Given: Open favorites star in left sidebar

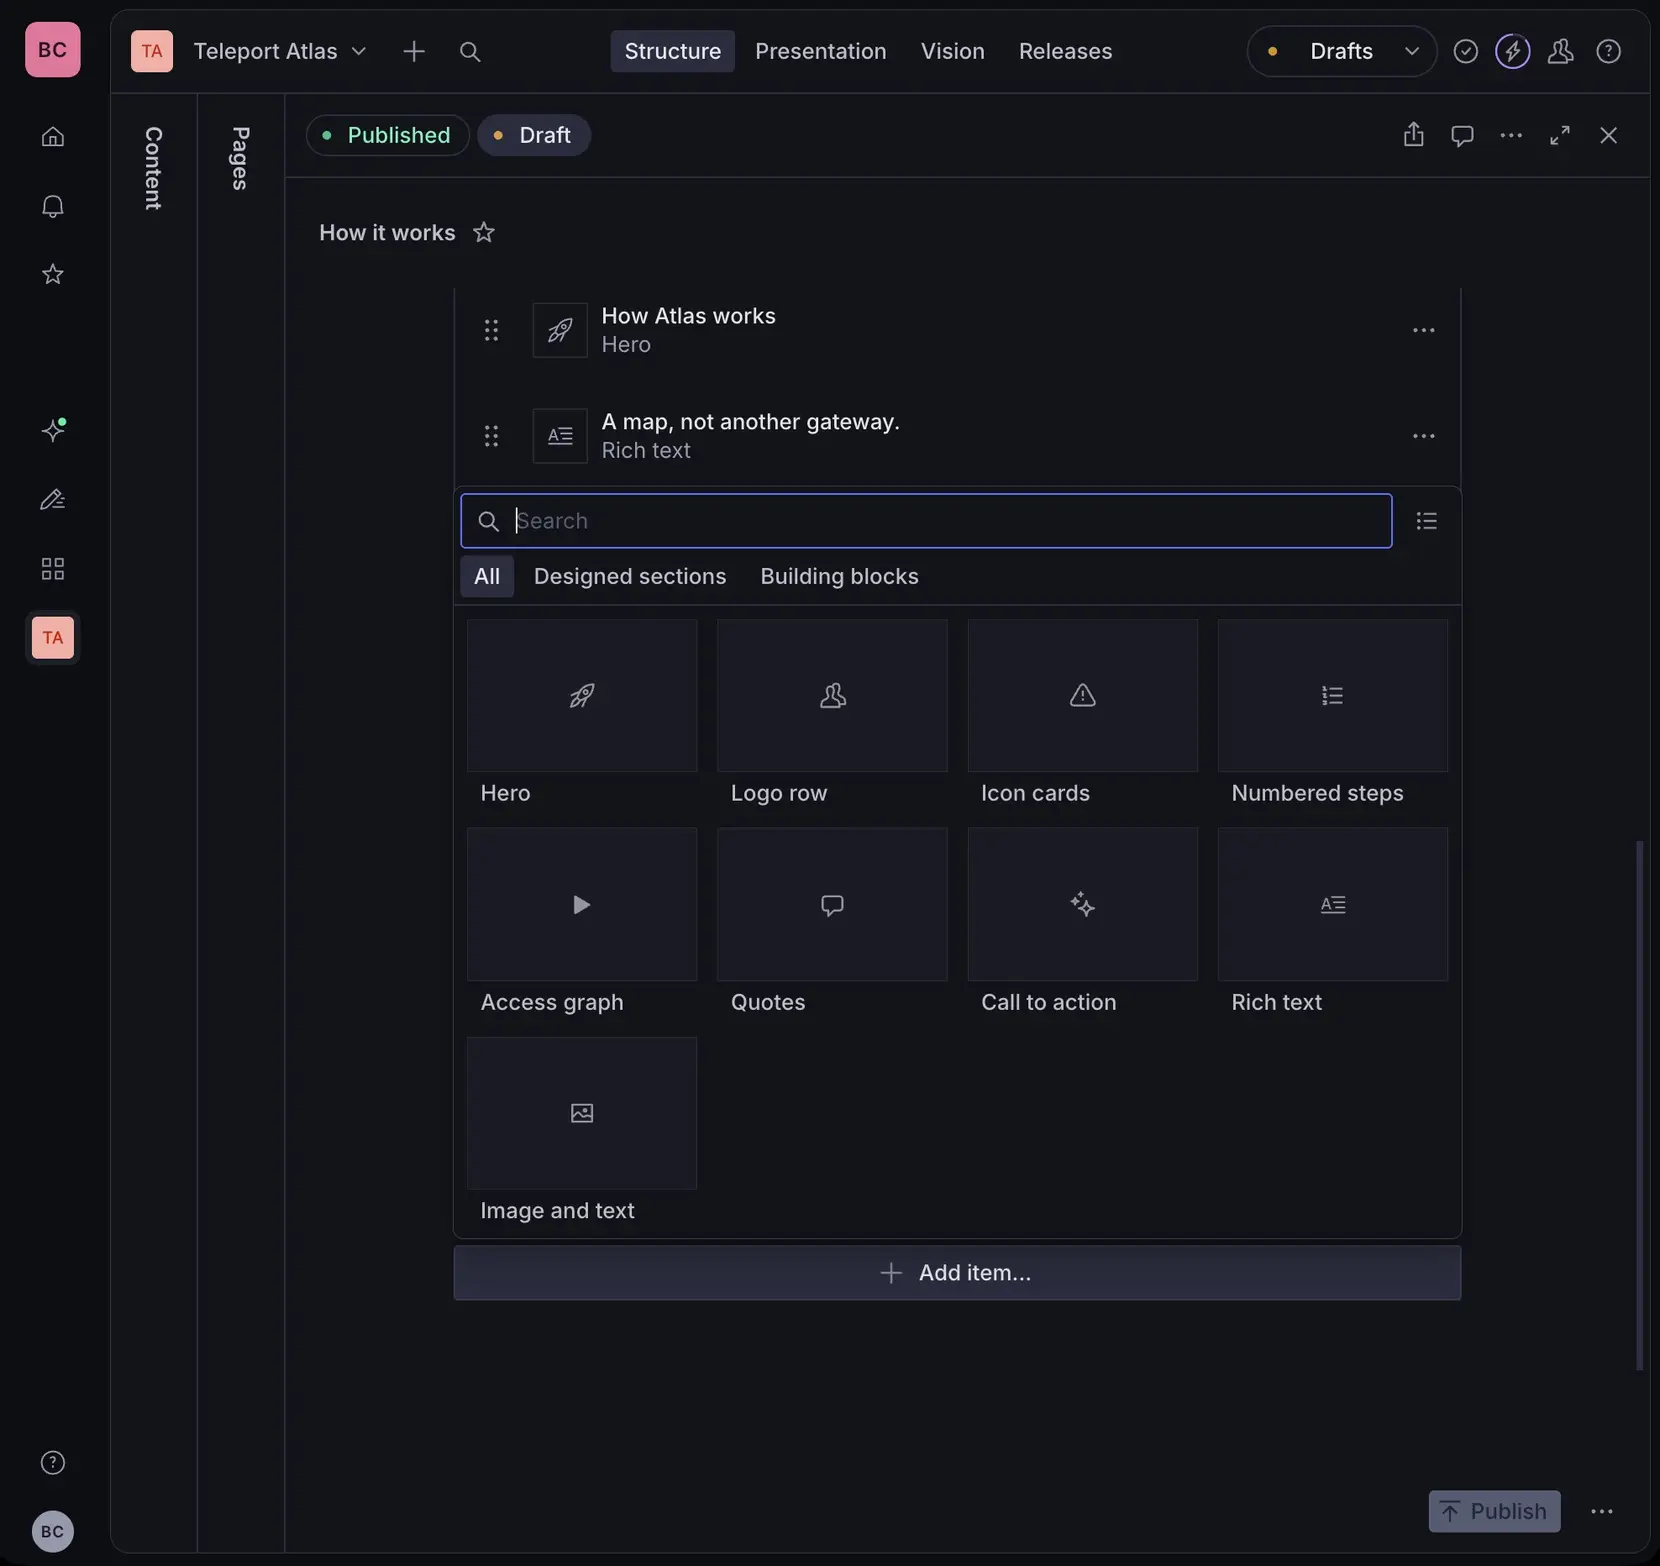Looking at the screenshot, I should click(x=52, y=274).
